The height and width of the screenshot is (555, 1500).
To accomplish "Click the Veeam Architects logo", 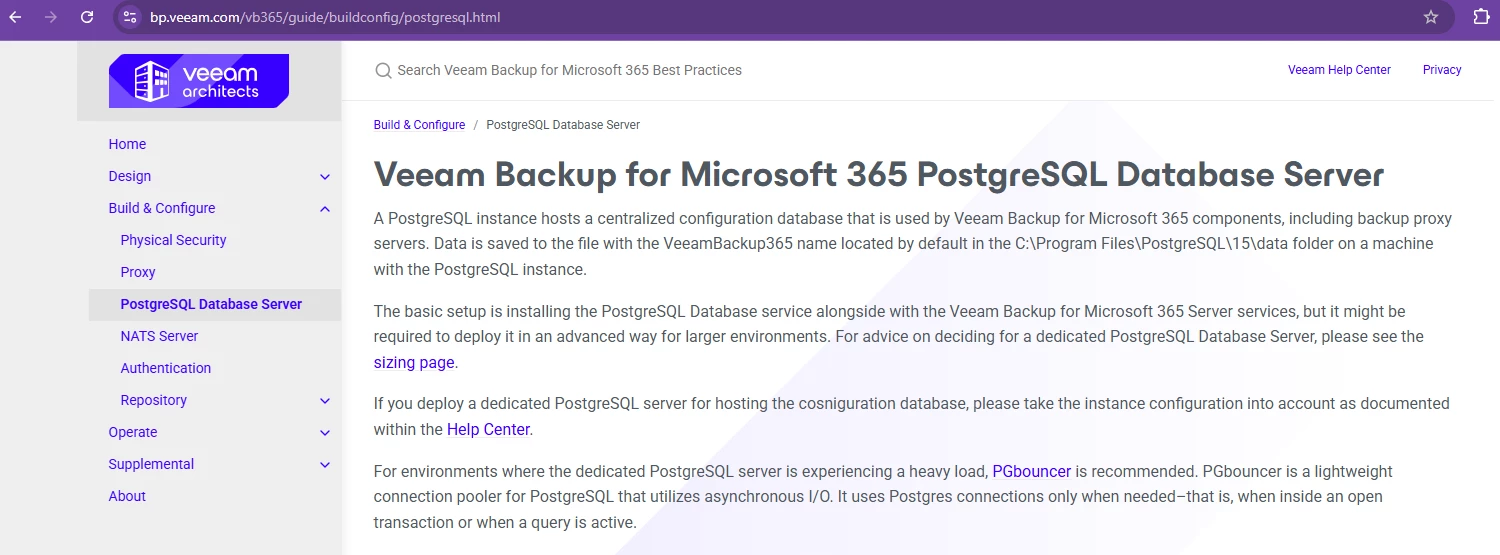I will click(199, 81).
